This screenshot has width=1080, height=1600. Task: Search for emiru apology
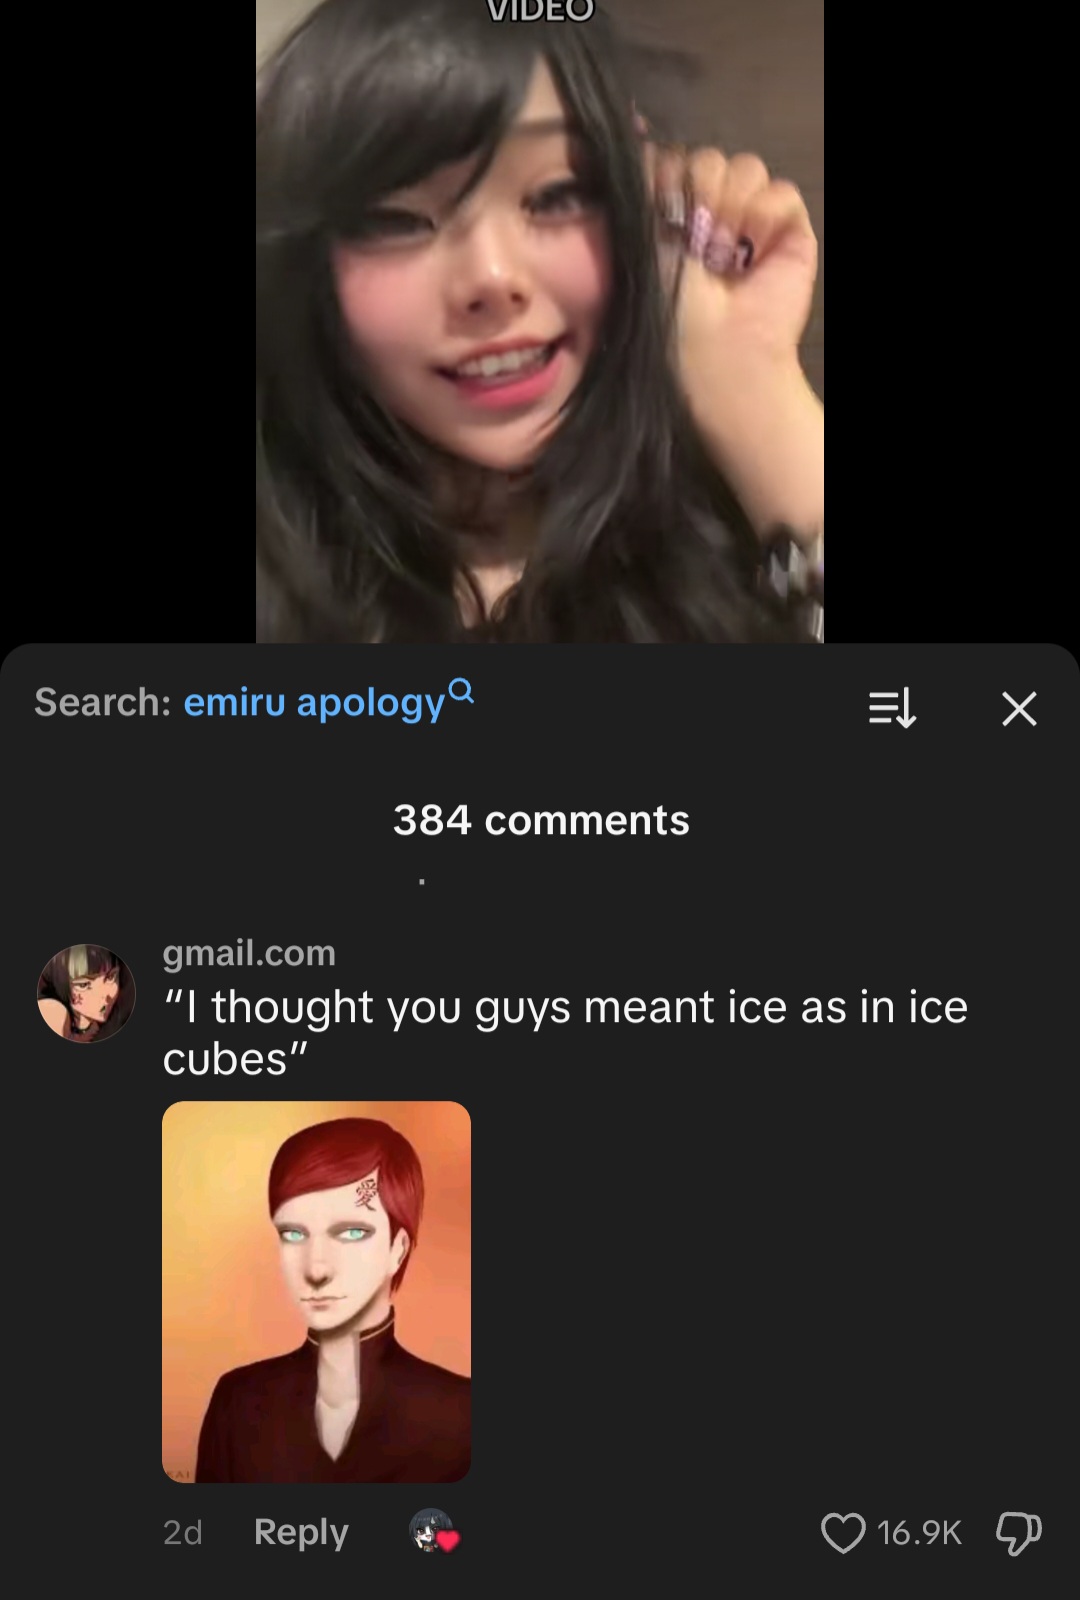314,703
